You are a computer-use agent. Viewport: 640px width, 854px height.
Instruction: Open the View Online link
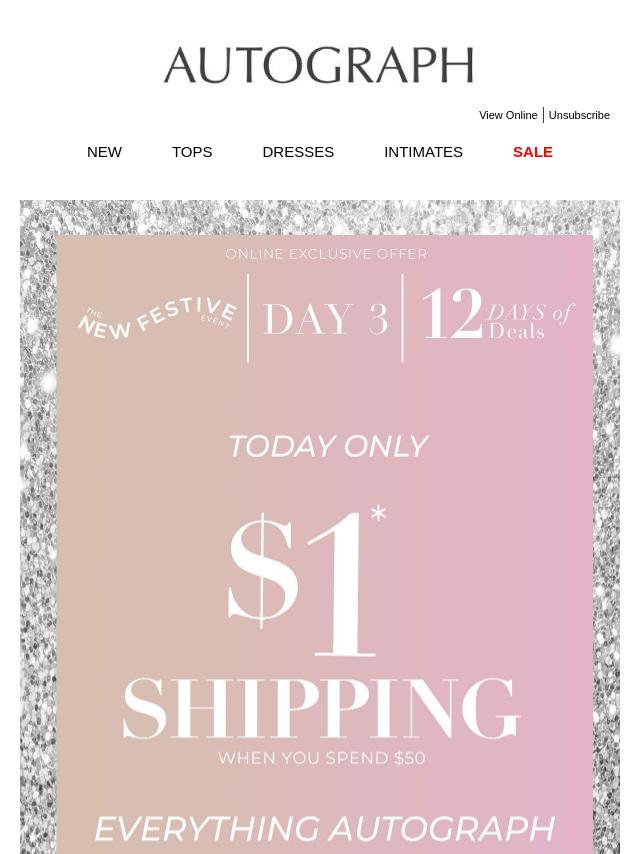click(508, 115)
